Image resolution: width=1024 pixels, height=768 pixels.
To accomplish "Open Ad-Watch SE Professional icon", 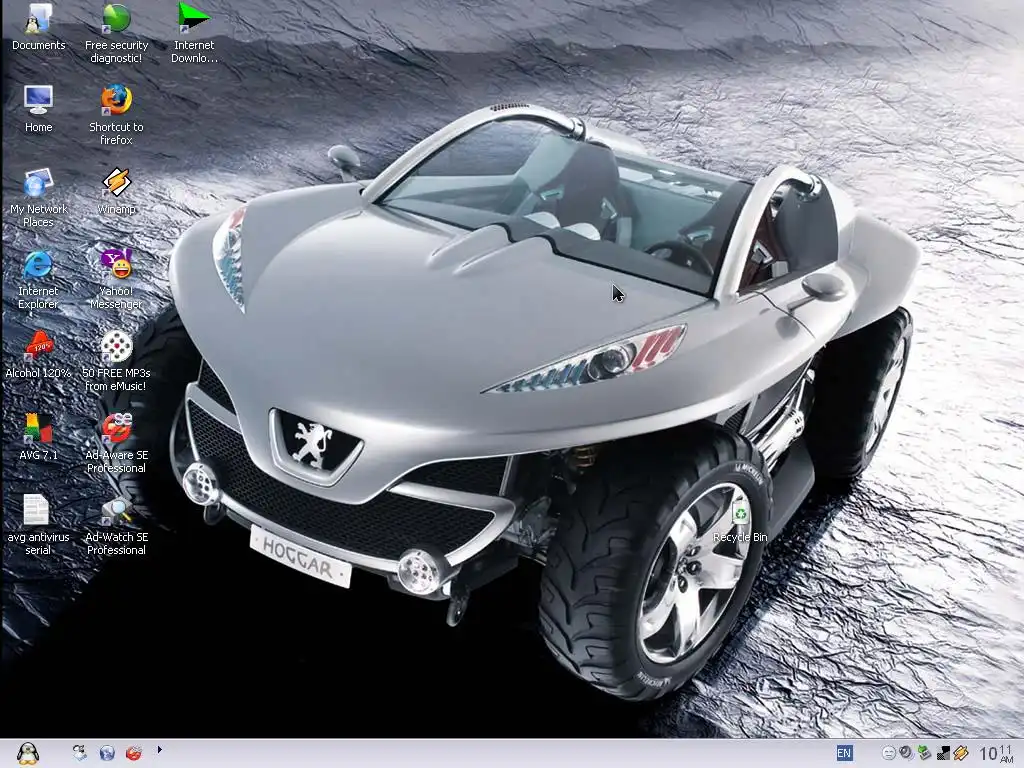I will [116, 526].
